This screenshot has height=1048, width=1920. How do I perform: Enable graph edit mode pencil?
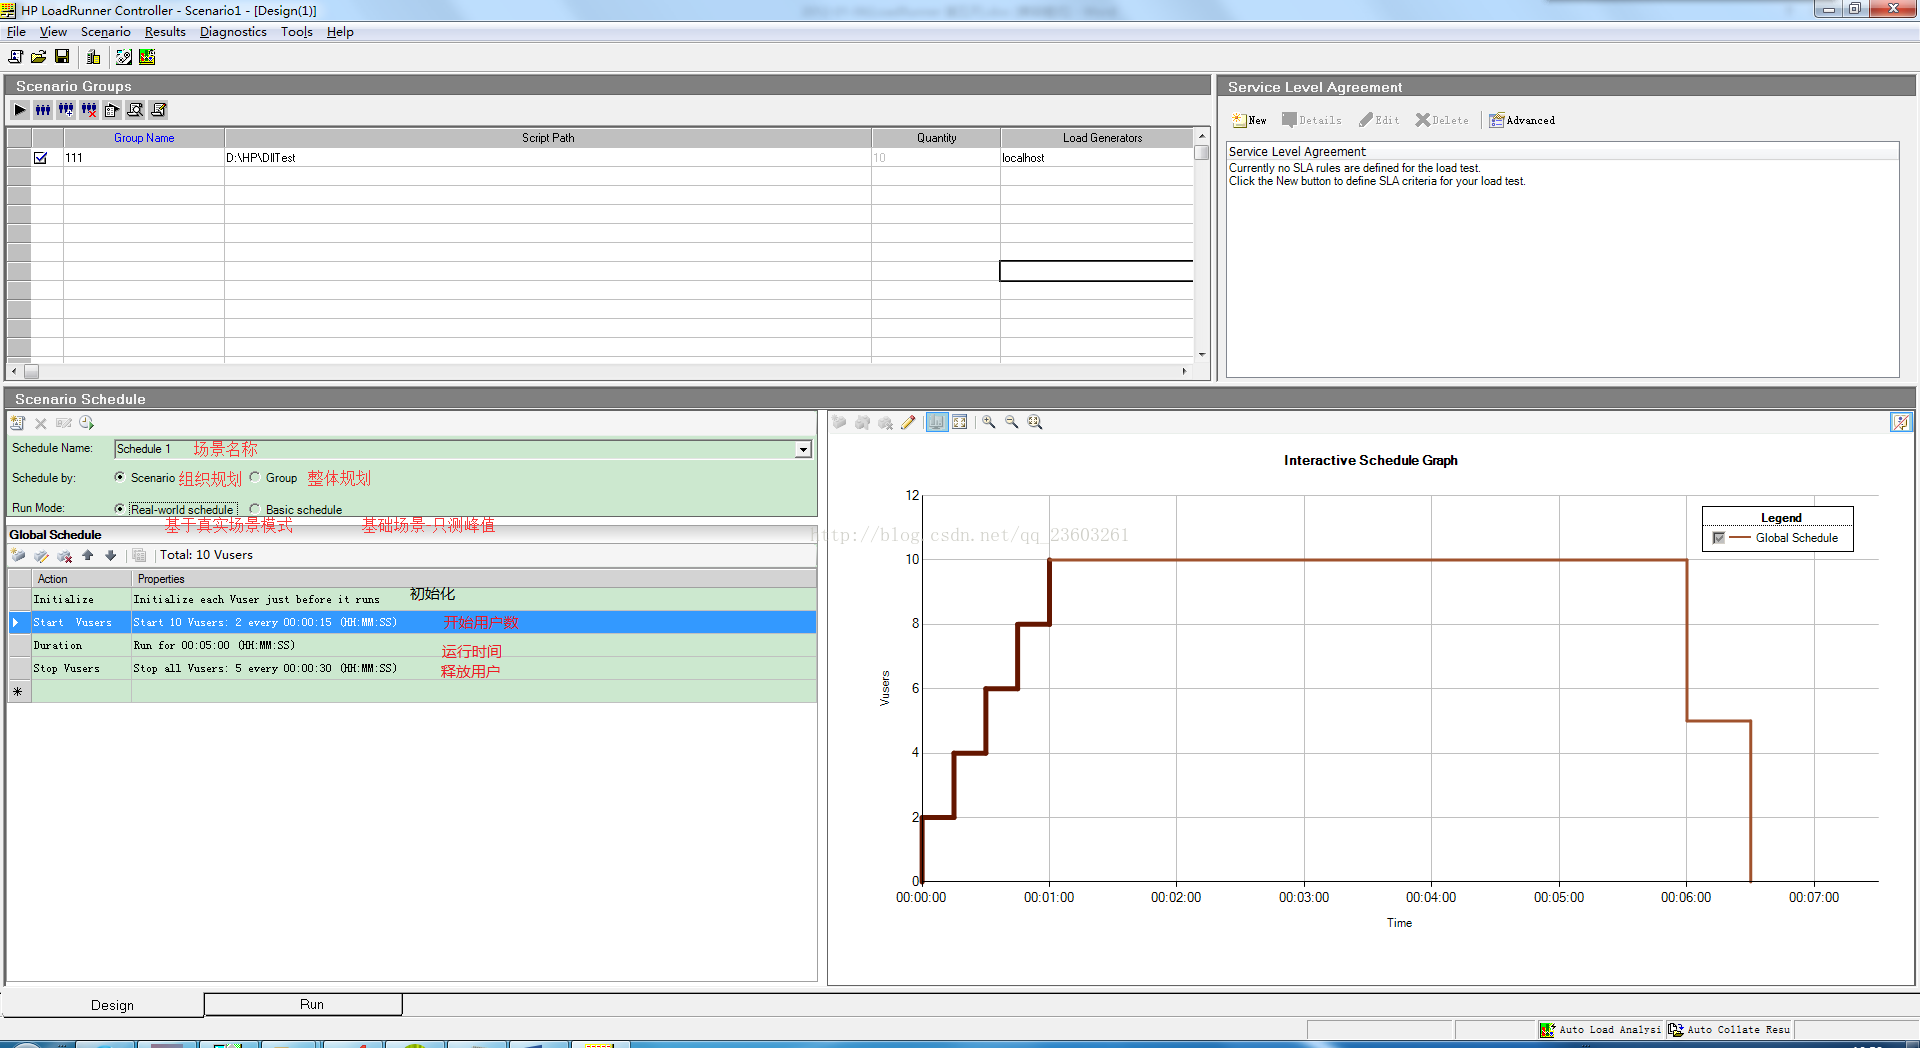tap(908, 422)
